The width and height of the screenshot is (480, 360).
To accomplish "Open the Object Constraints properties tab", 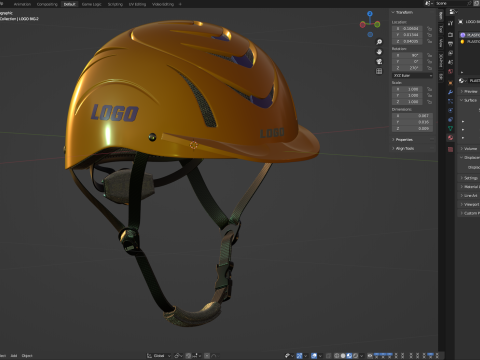I will click(x=451, y=119).
